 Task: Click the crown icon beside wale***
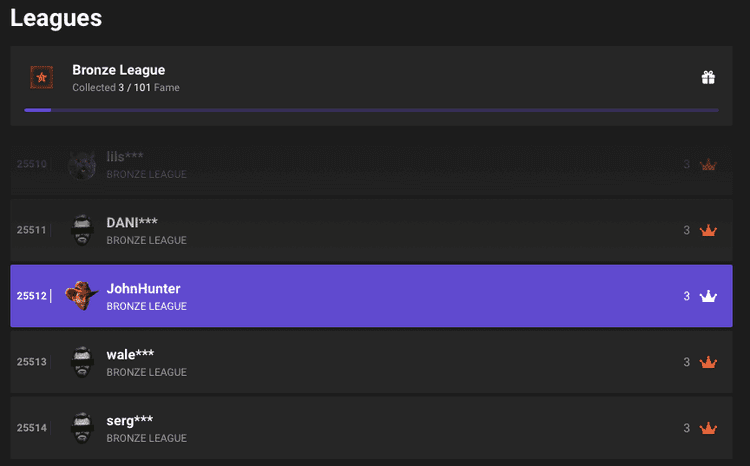click(x=708, y=362)
